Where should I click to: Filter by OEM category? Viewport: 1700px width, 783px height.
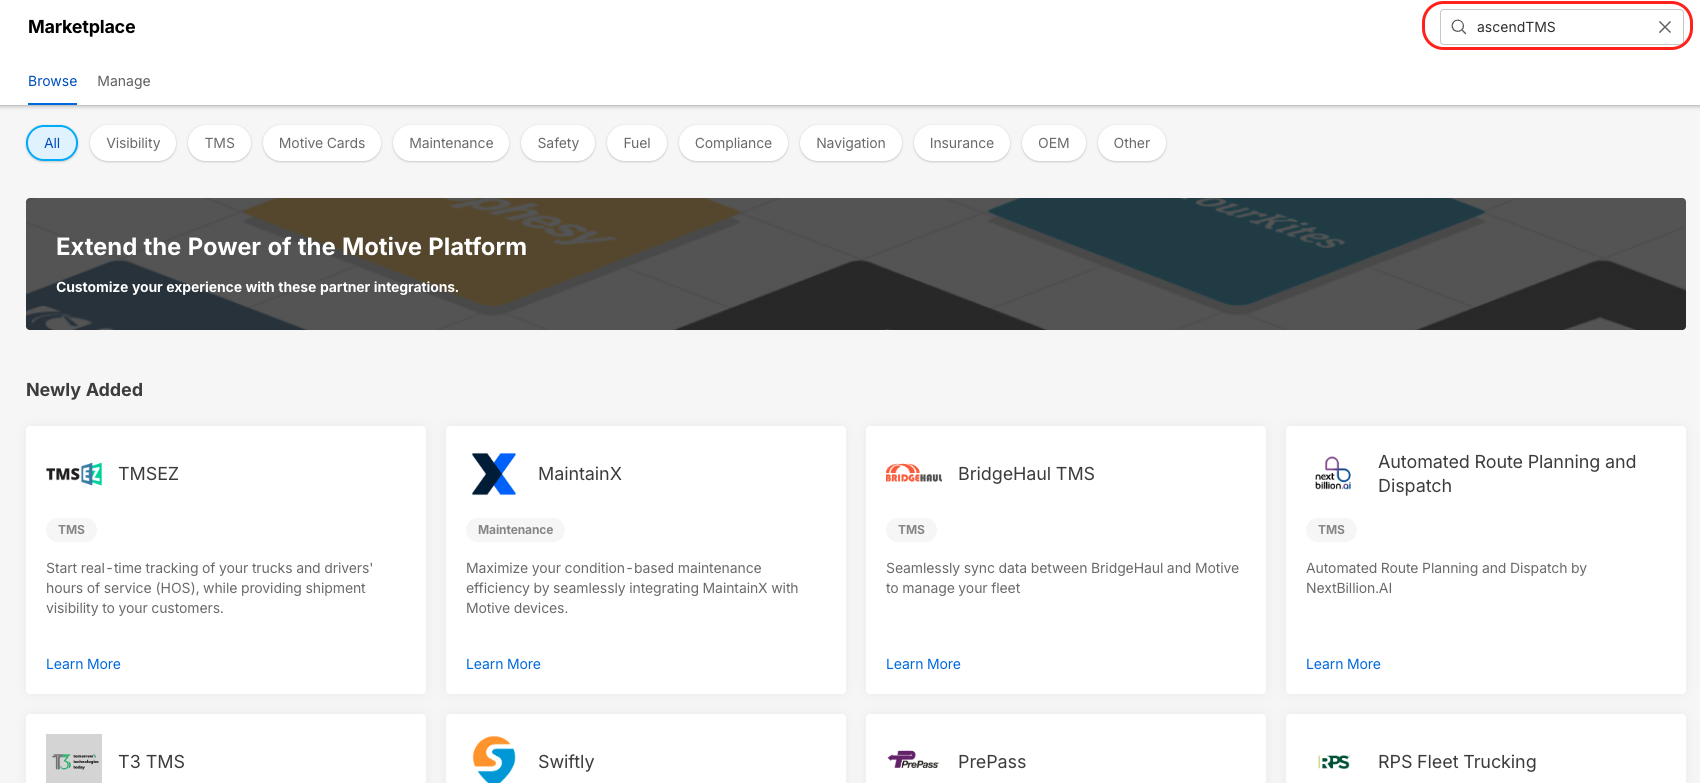click(x=1054, y=143)
